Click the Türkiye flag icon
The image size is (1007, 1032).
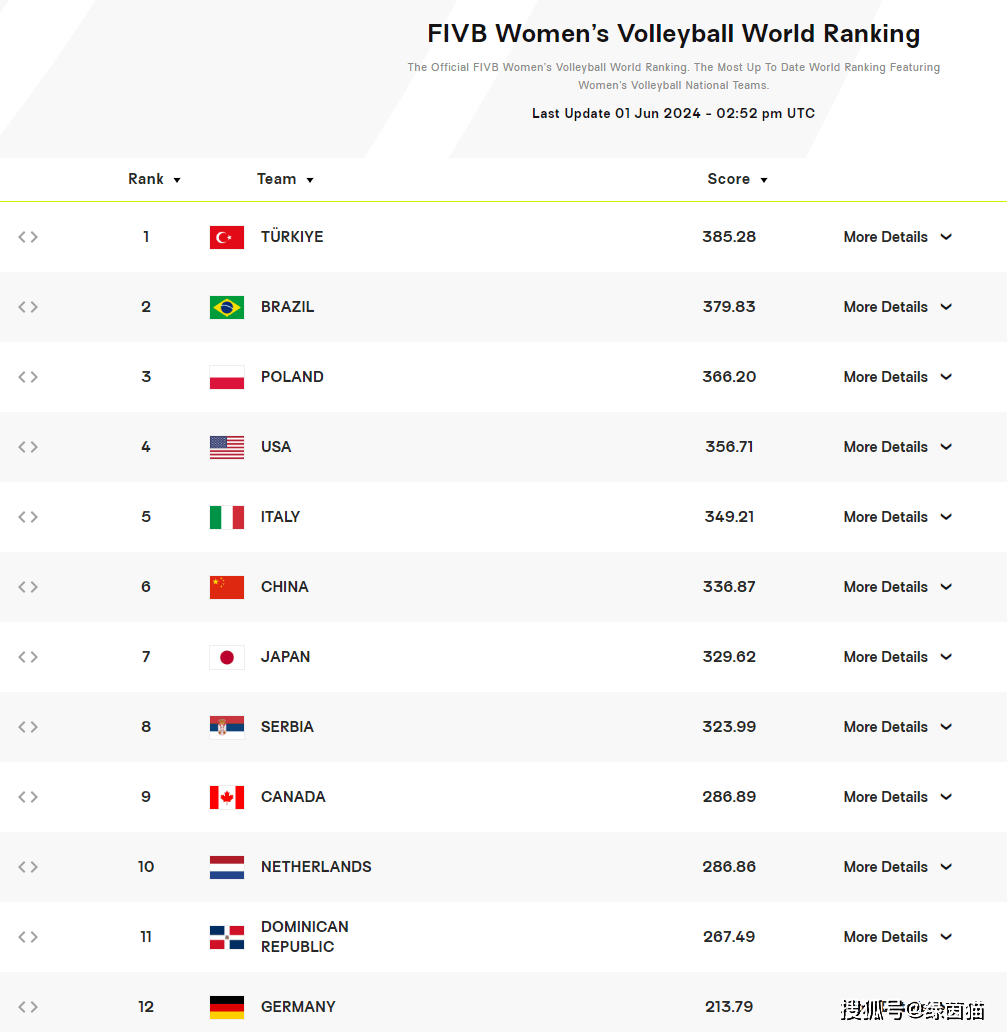(227, 237)
